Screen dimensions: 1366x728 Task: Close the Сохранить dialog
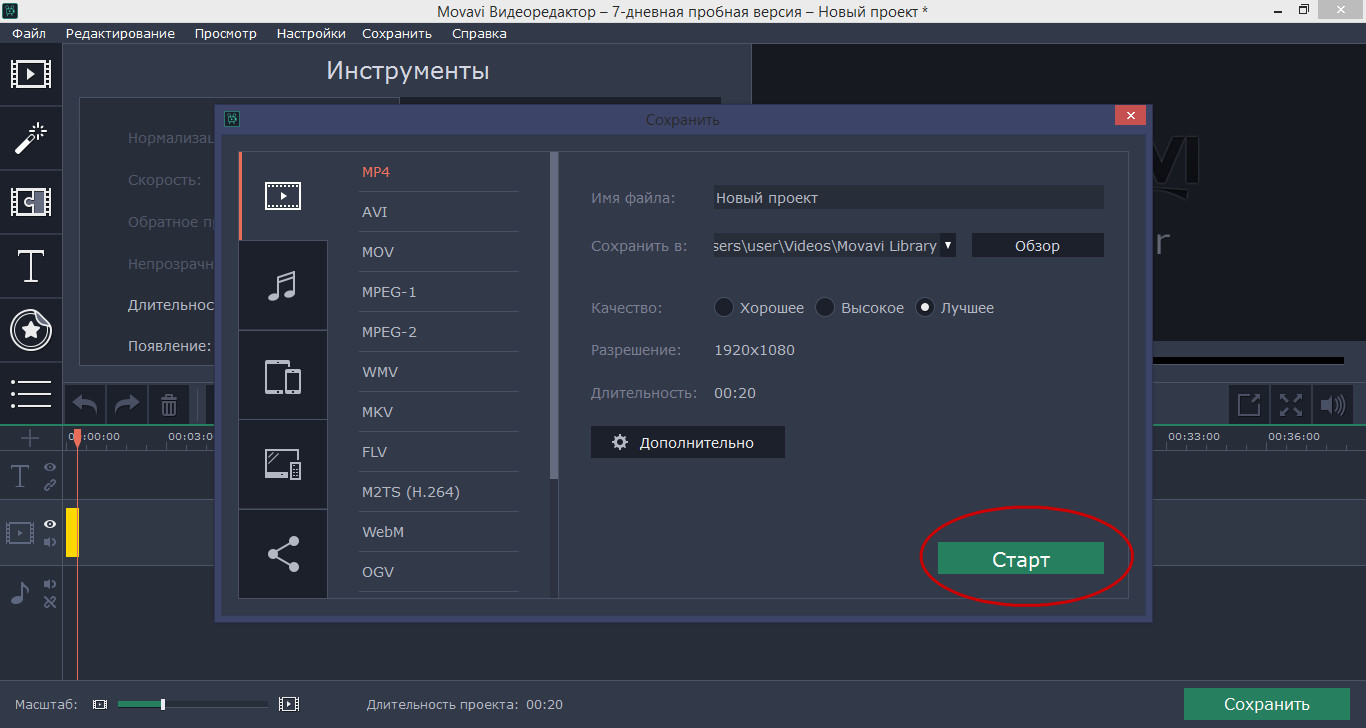[1130, 116]
